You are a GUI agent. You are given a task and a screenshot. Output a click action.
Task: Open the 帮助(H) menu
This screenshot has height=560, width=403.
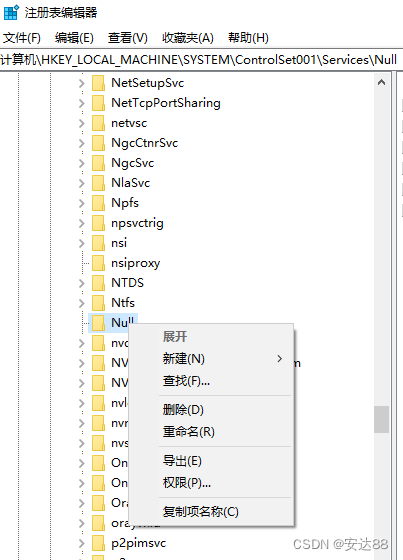coord(248,38)
